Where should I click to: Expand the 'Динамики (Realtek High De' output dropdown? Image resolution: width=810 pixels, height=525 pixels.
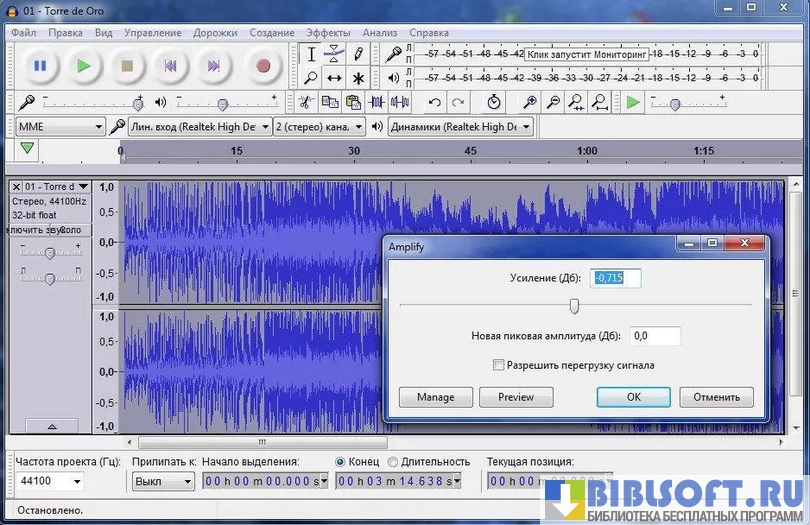click(460, 127)
